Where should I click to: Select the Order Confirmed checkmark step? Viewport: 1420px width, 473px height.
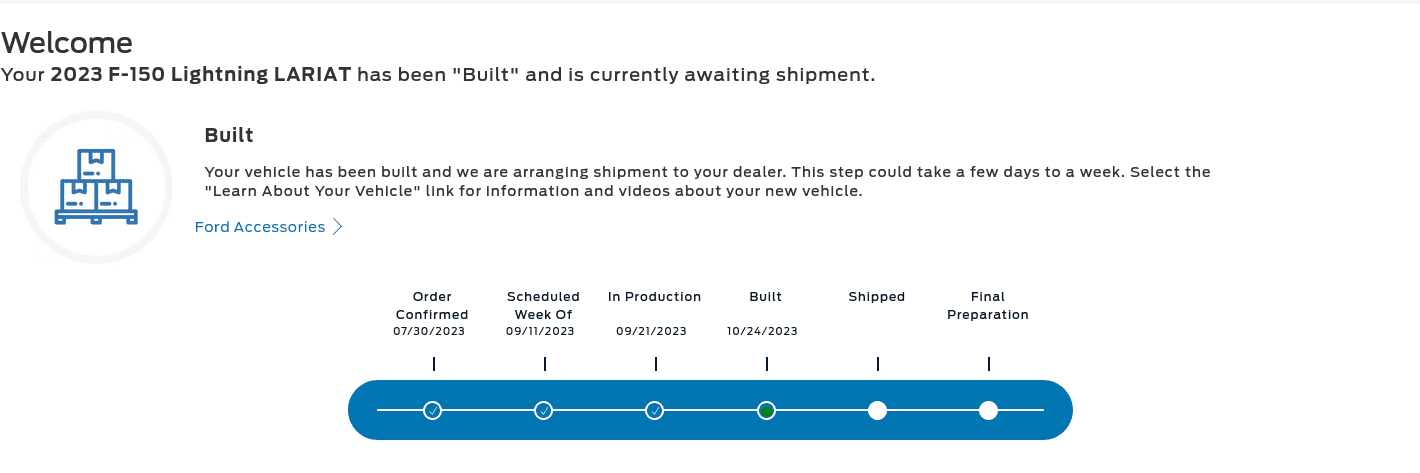pos(432,410)
